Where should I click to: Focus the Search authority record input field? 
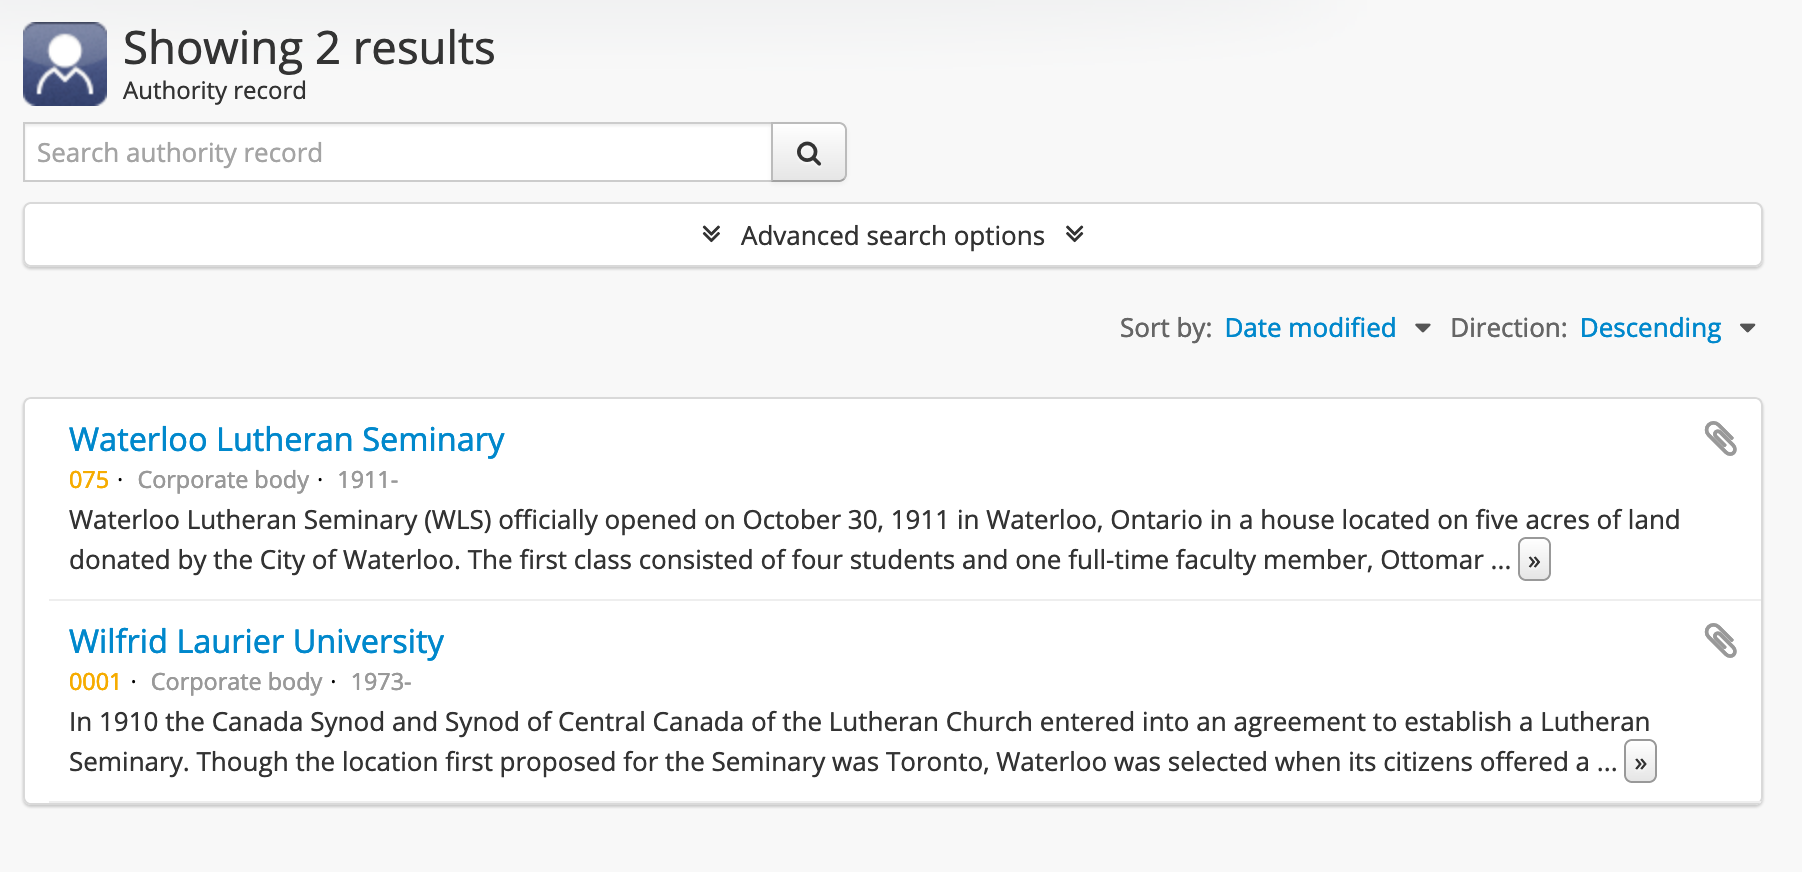tap(397, 153)
